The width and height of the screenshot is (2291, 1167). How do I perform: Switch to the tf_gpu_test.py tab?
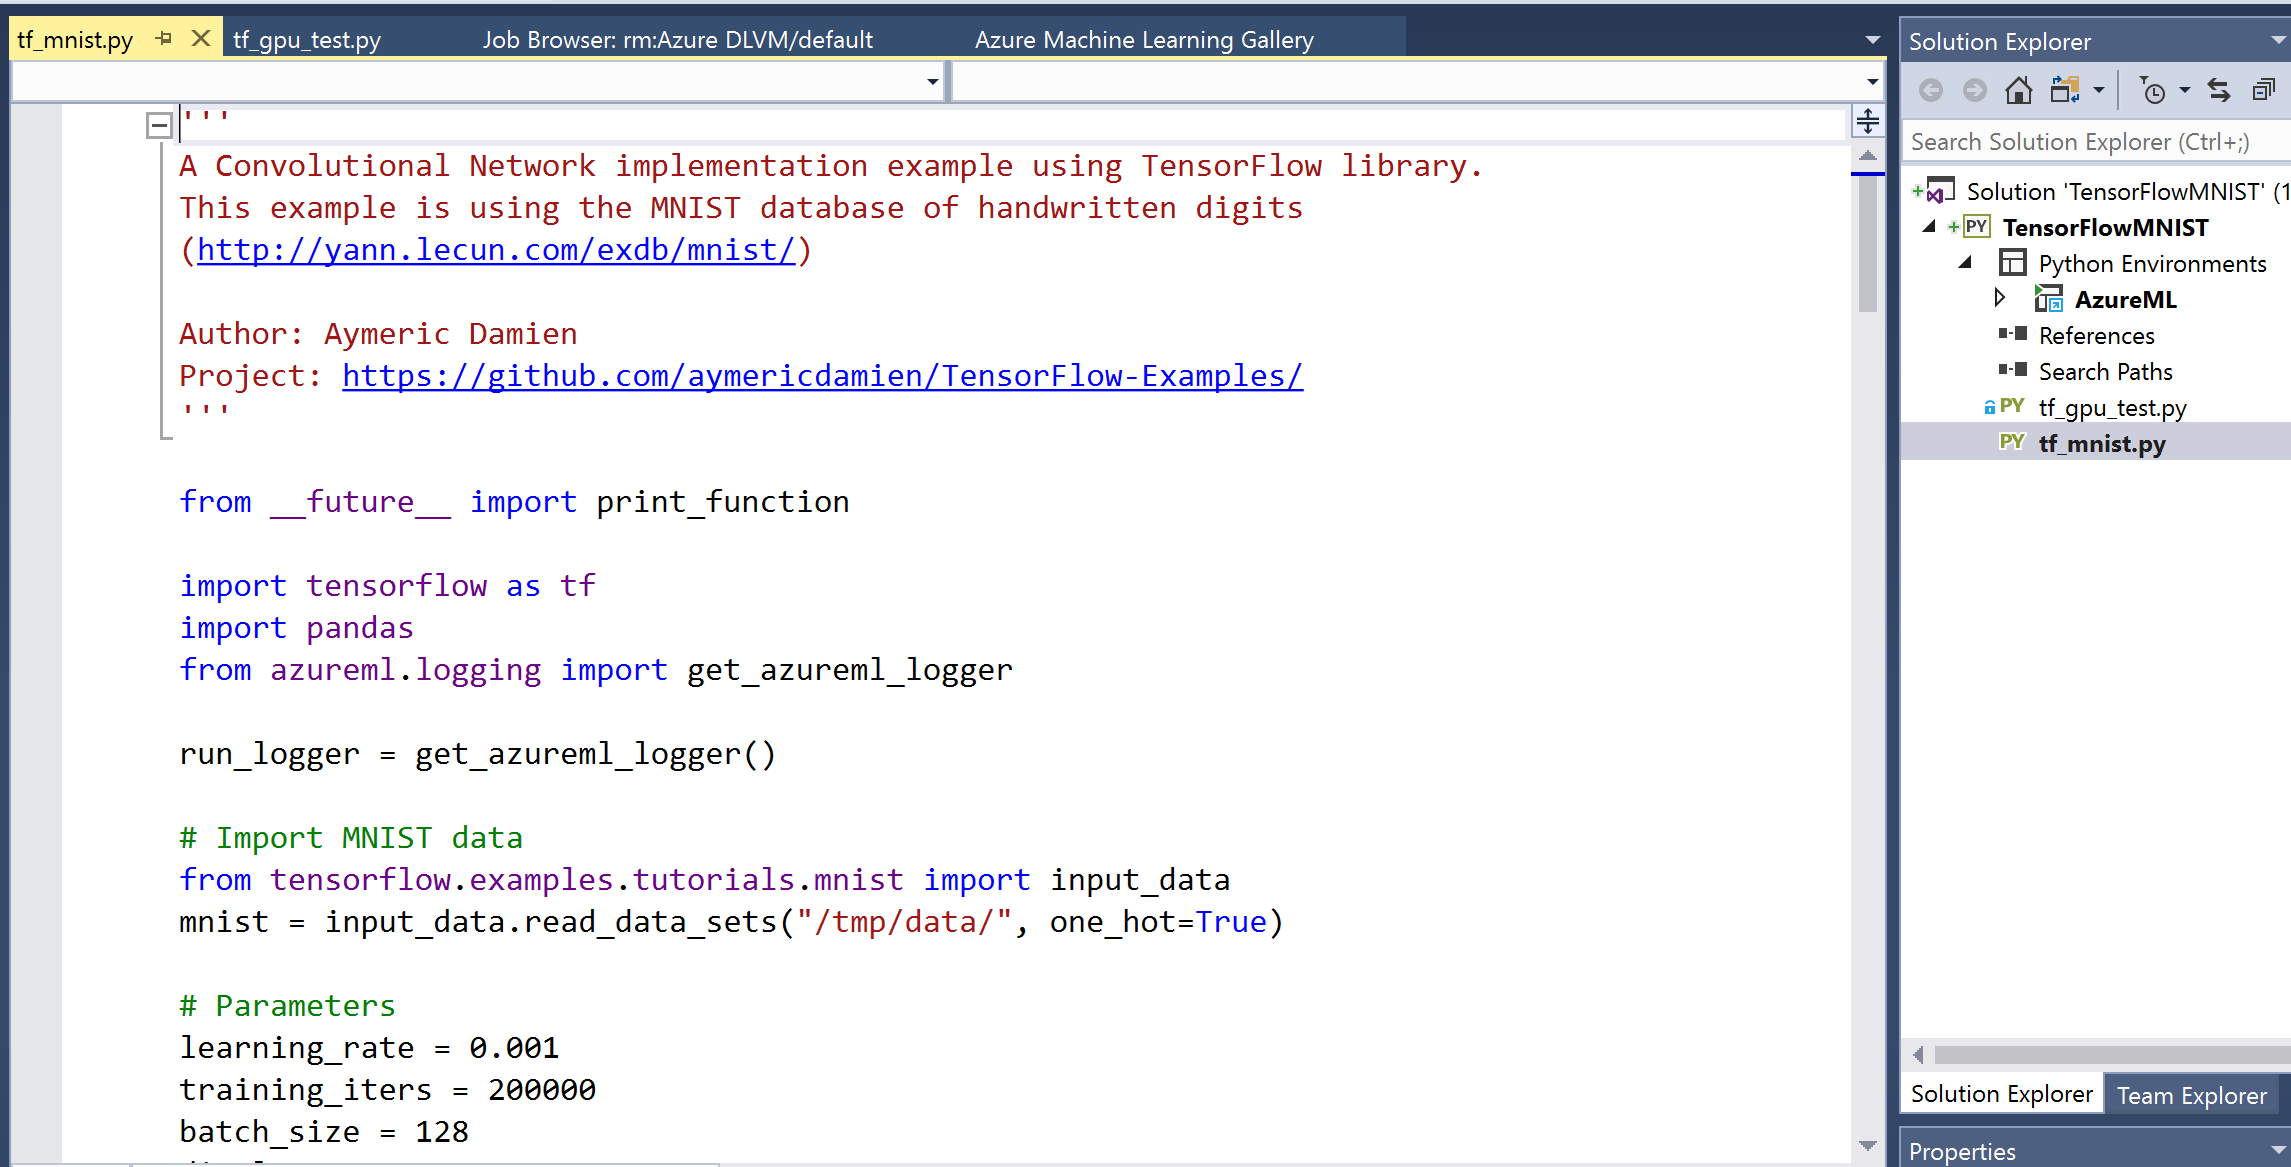point(305,39)
